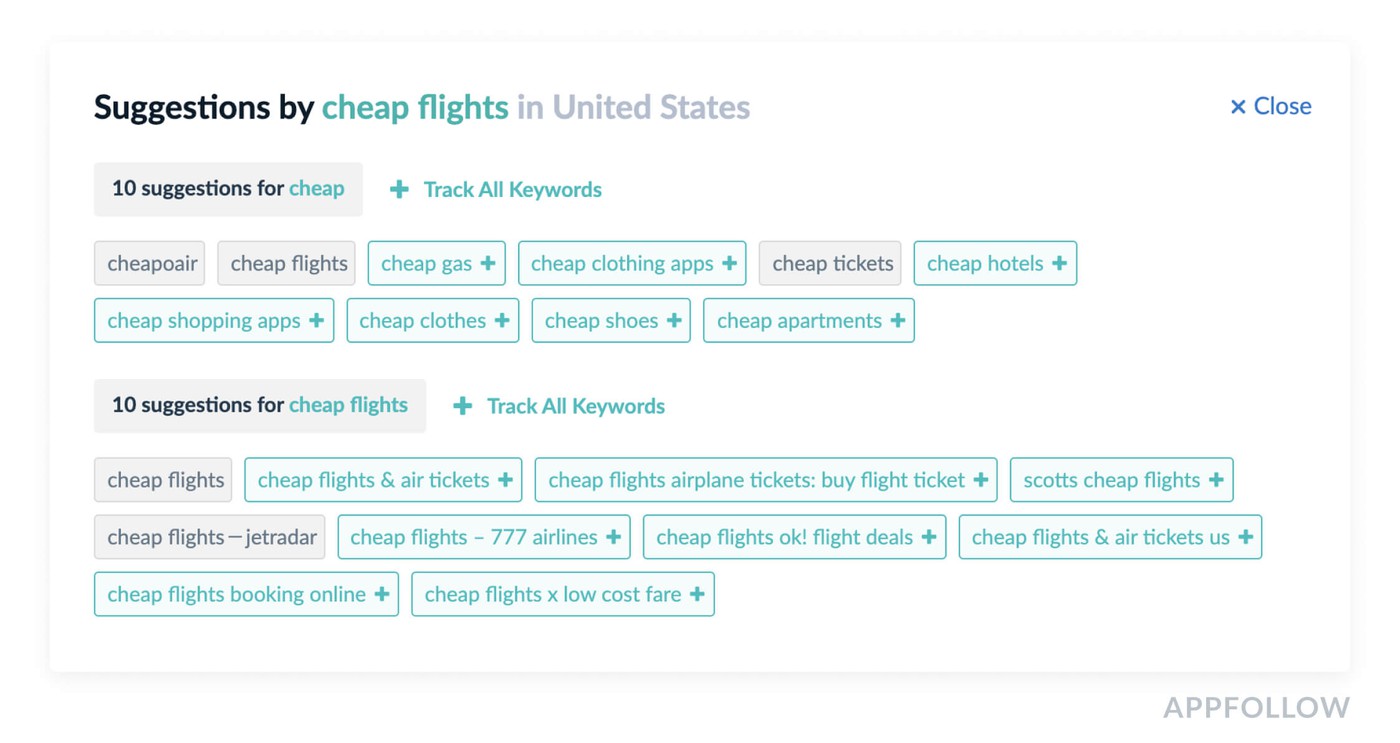Click cheap flights – 777 airlines tag

click(472, 537)
